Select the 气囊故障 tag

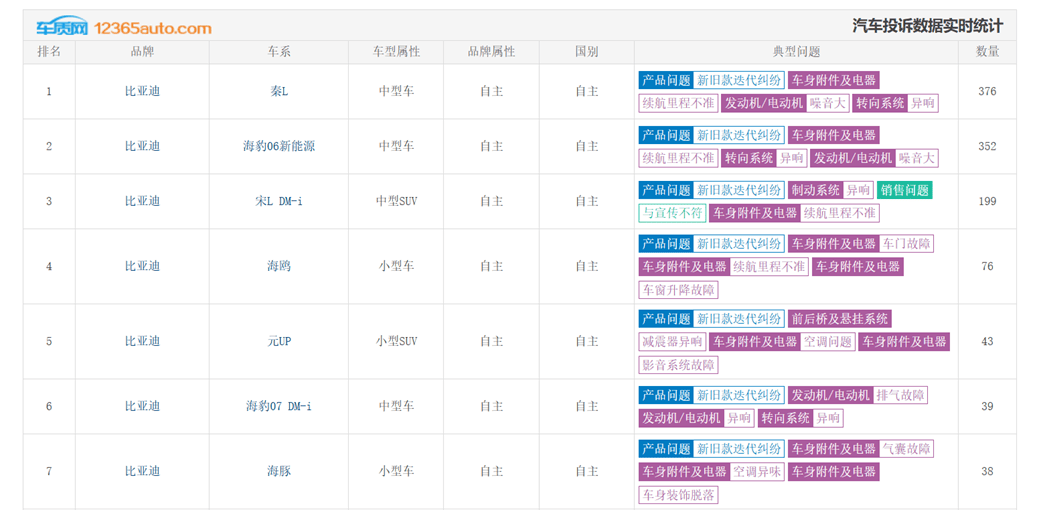(x=907, y=449)
